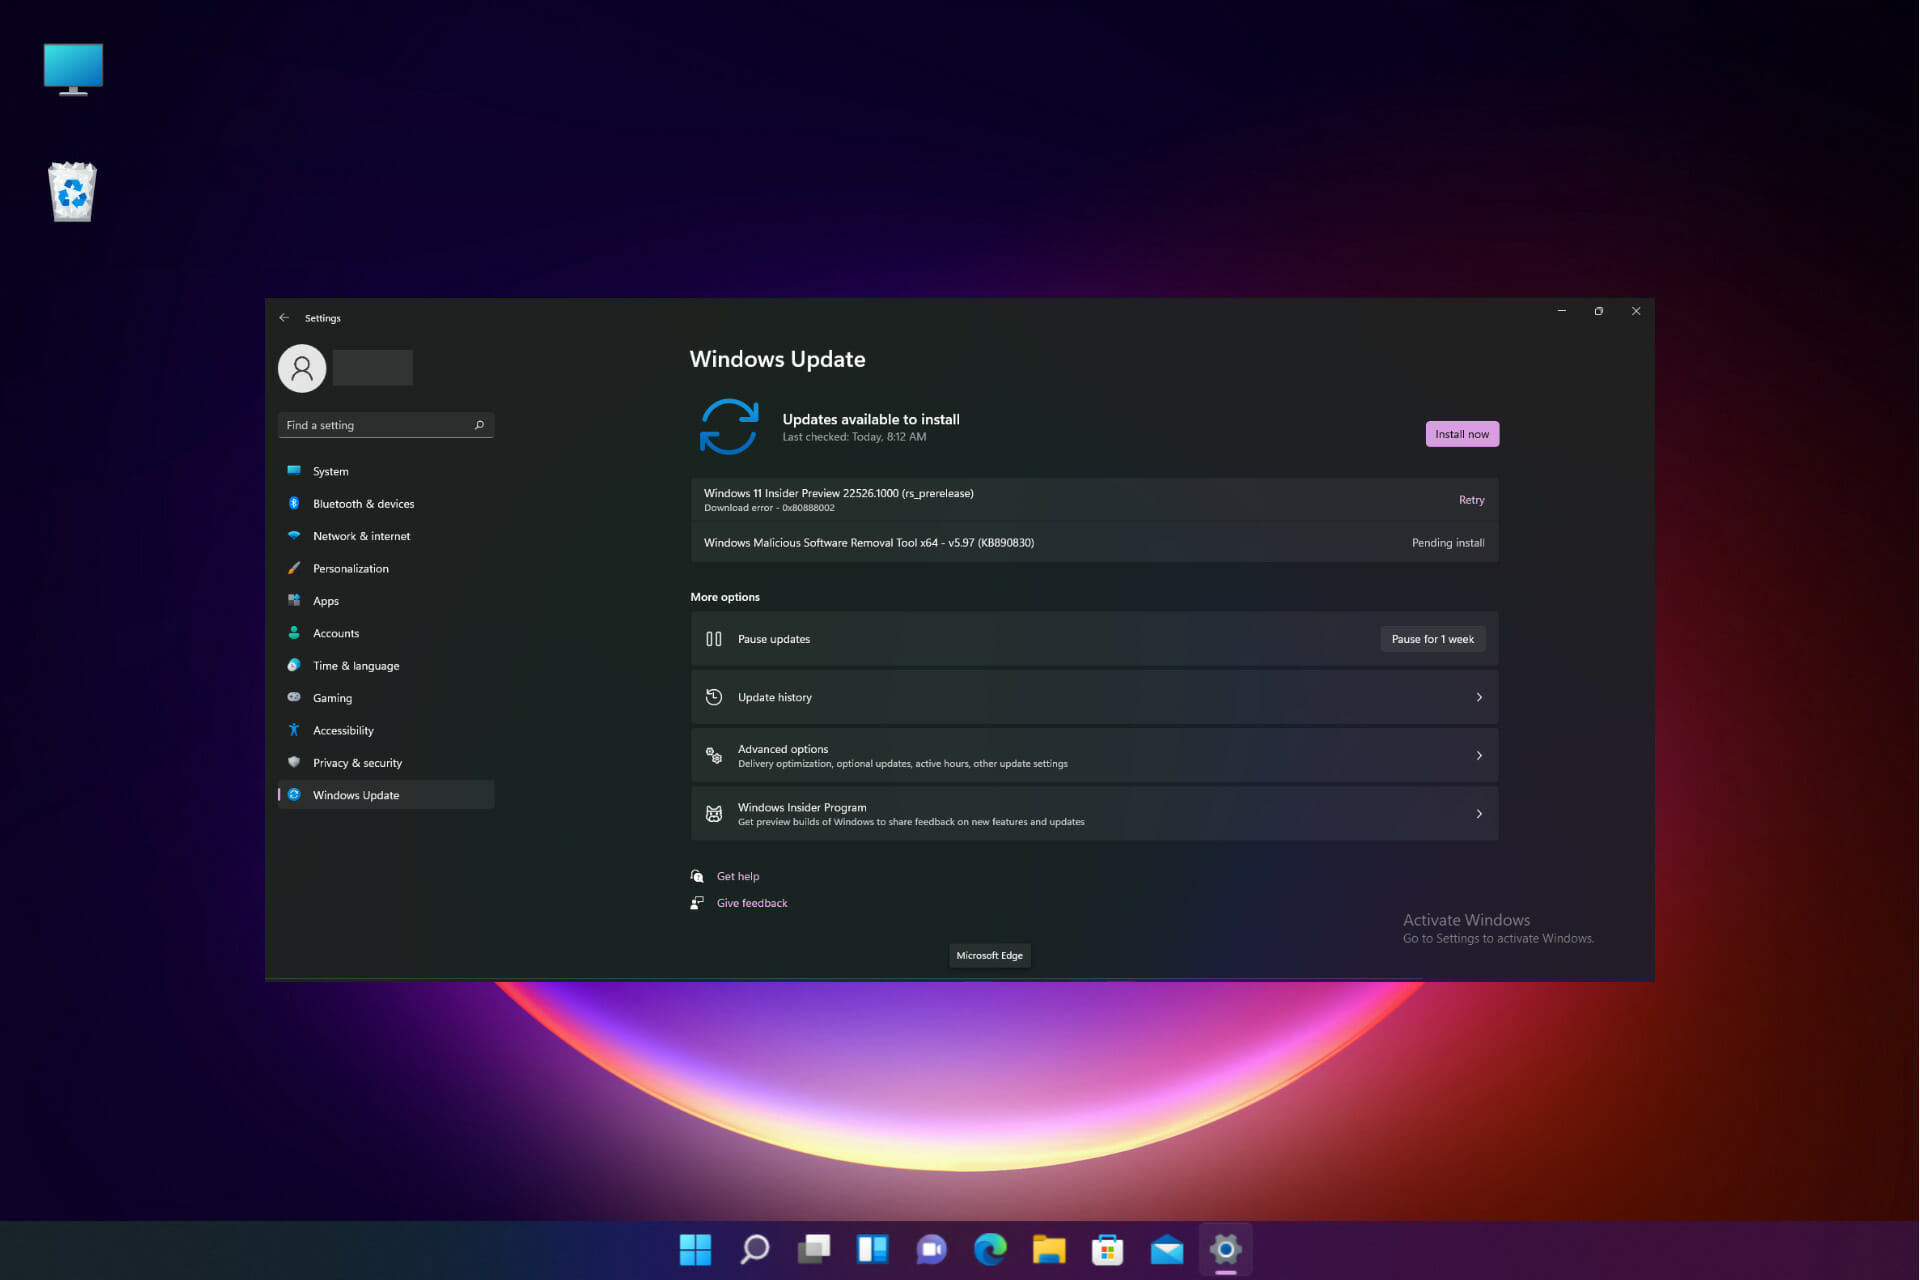Expand Advanced options chevron
This screenshot has height=1280, width=1920.
[1479, 756]
